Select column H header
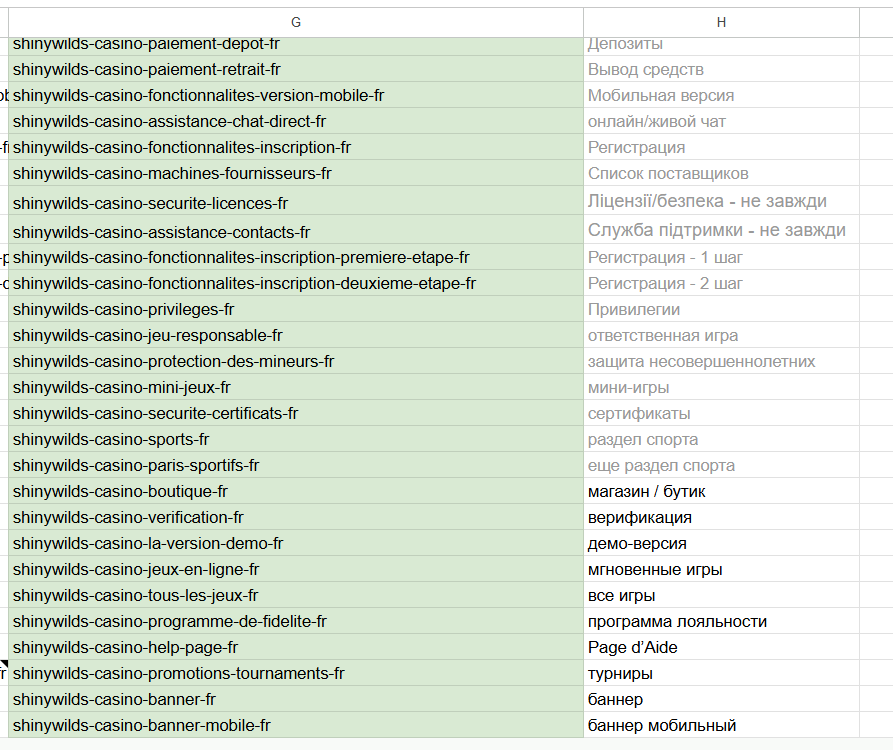The image size is (893, 750). (721, 22)
